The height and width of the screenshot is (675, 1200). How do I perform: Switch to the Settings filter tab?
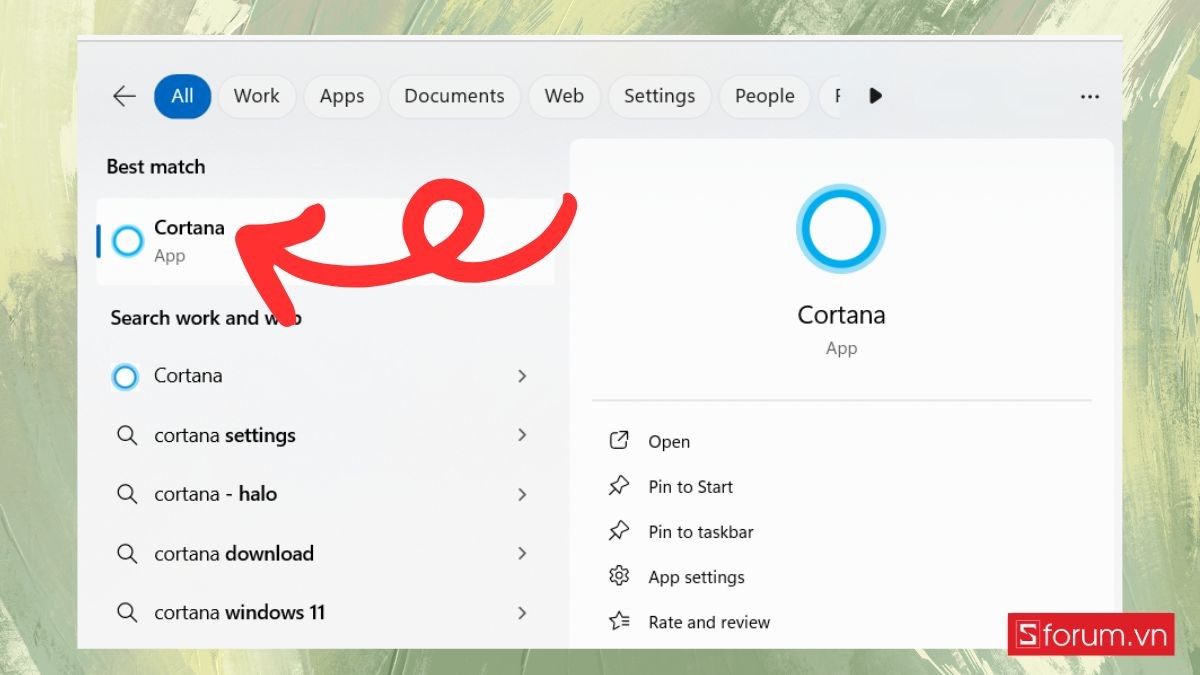click(659, 96)
